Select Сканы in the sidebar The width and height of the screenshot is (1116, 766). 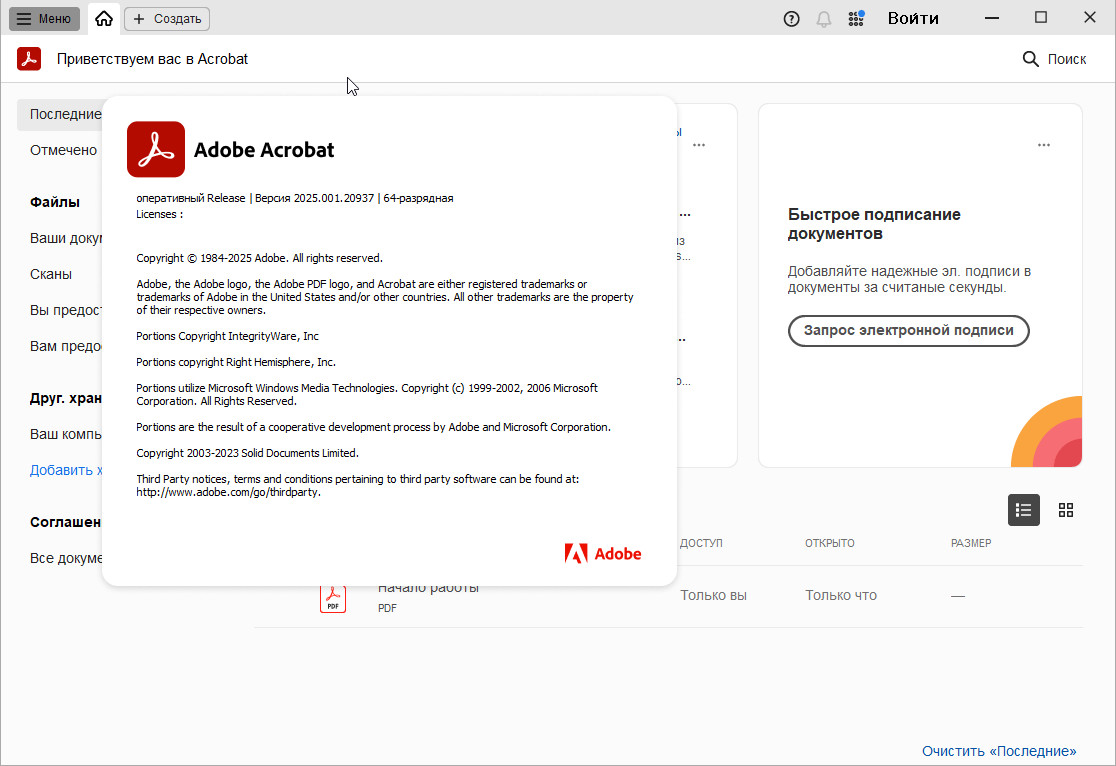click(51, 274)
